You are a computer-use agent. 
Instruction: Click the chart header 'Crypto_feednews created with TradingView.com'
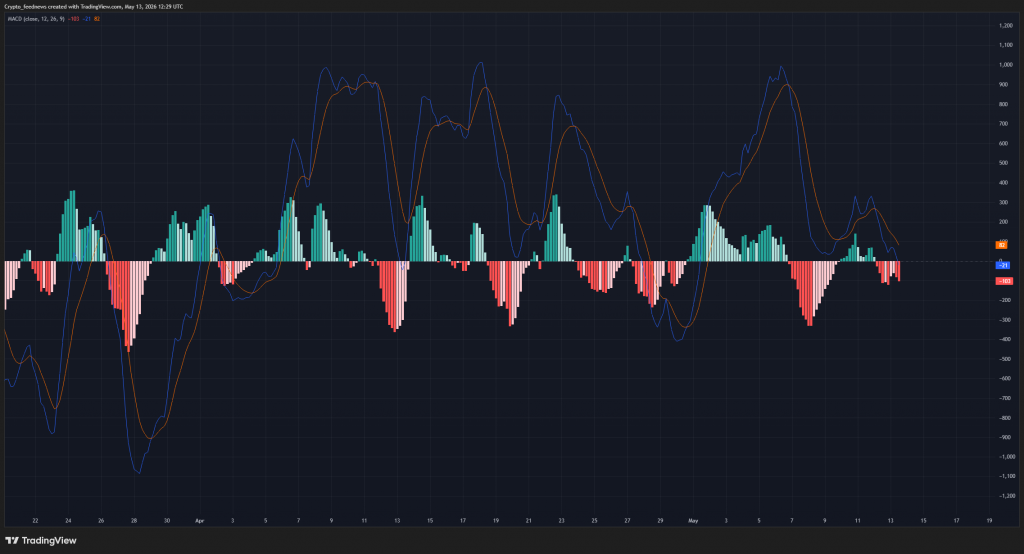pyautogui.click(x=63, y=7)
